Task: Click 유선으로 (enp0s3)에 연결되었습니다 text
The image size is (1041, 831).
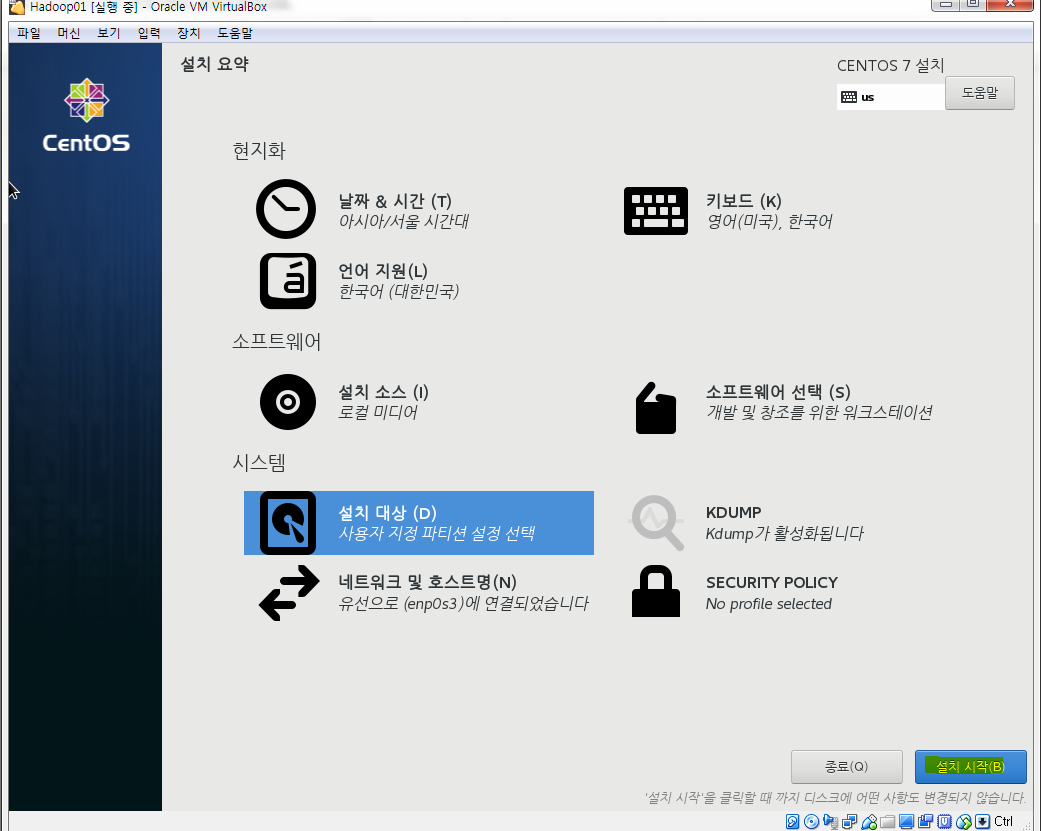Action: [463, 604]
